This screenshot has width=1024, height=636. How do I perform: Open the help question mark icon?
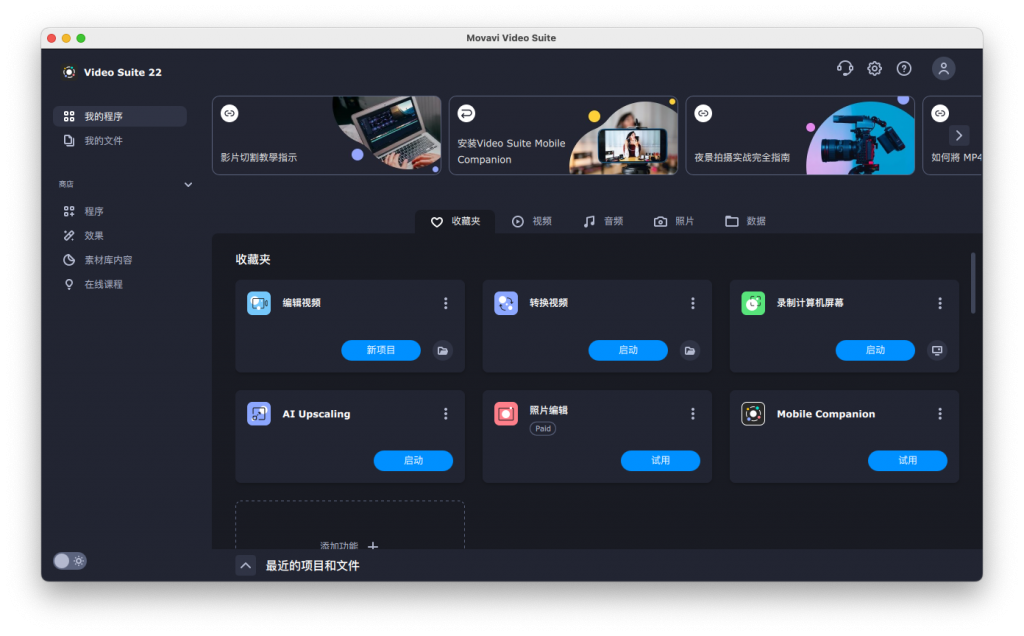[904, 68]
